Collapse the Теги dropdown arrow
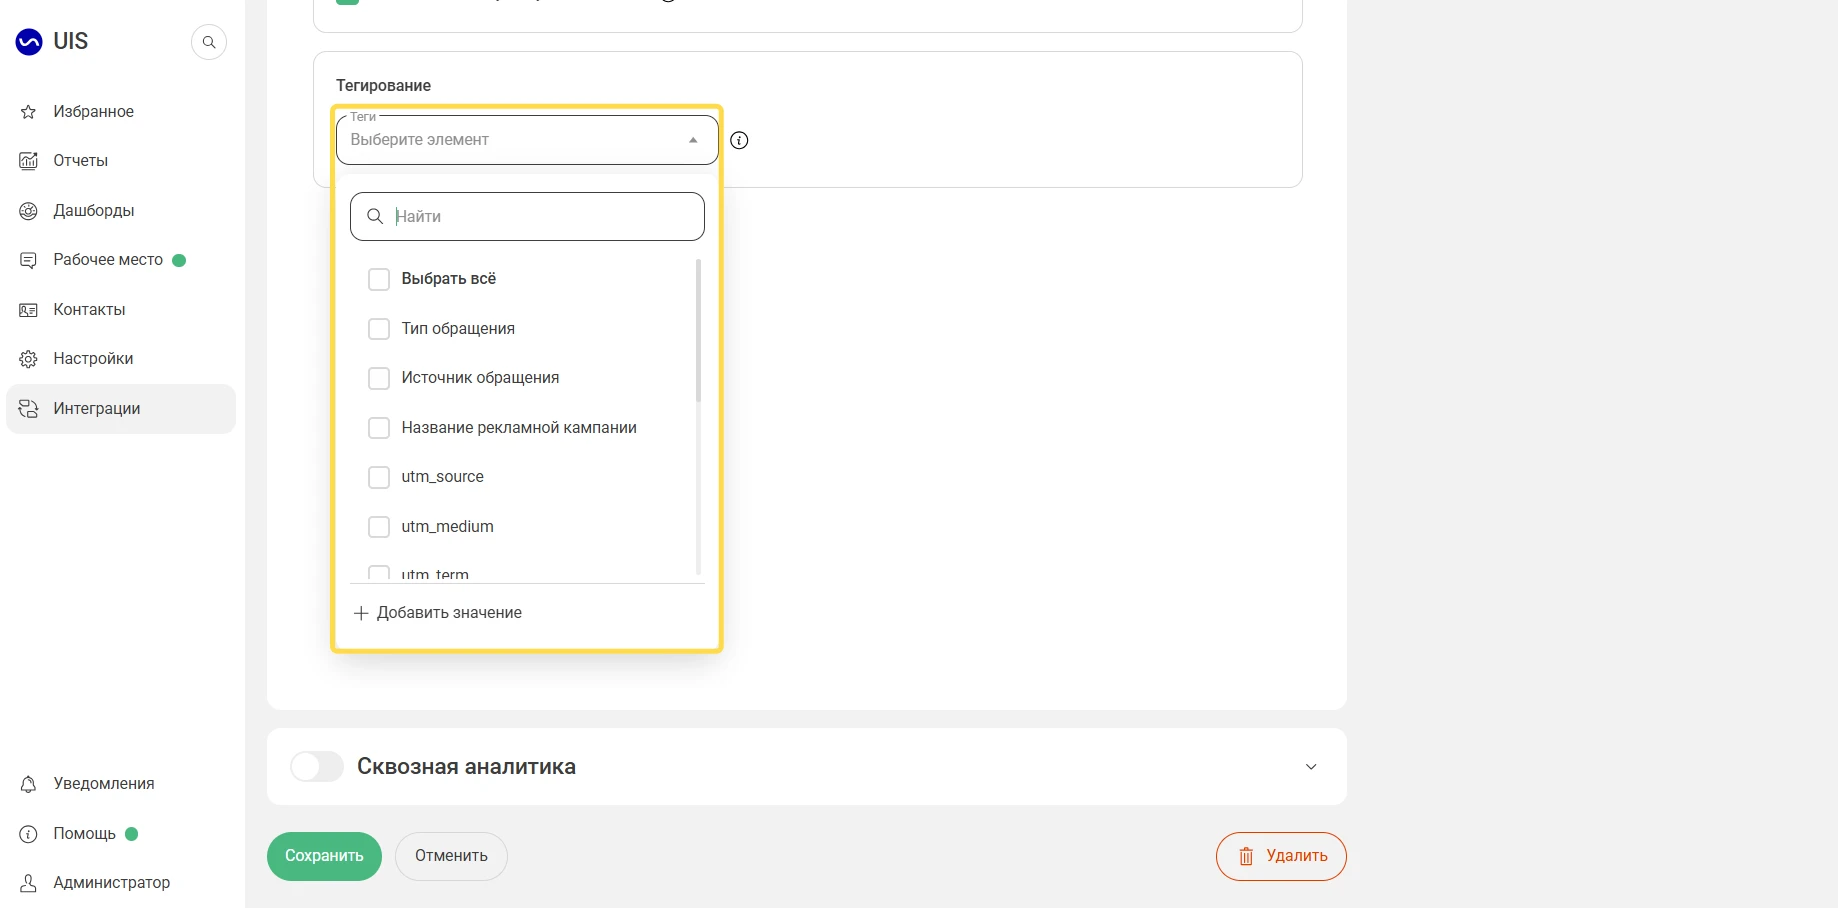 click(693, 140)
